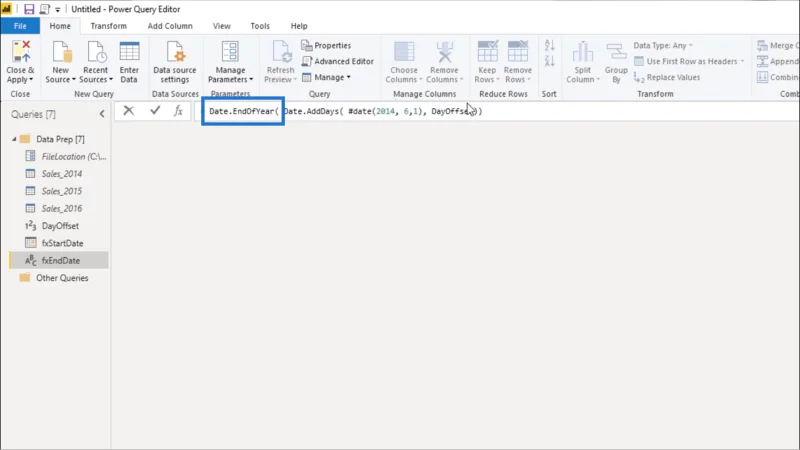
Task: Cancel formula edit with the X icon
Action: coord(129,111)
